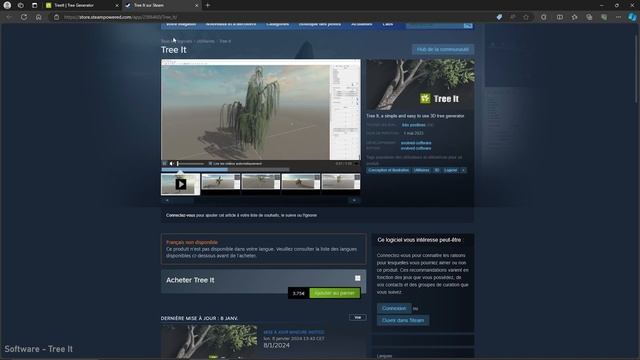Image resolution: width=640 pixels, height=360 pixels.
Task: Select the Tree It sur Steam tab
Action: [x=161, y=5]
